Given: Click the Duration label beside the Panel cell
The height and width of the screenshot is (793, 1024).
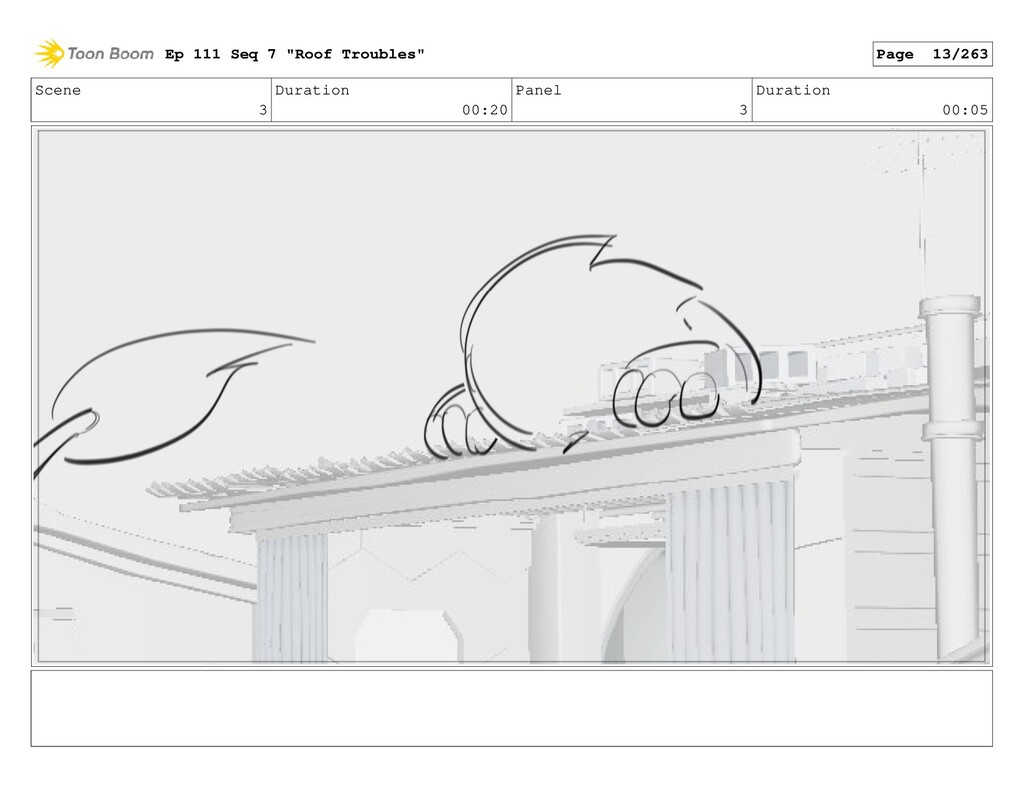Looking at the screenshot, I should coord(793,90).
